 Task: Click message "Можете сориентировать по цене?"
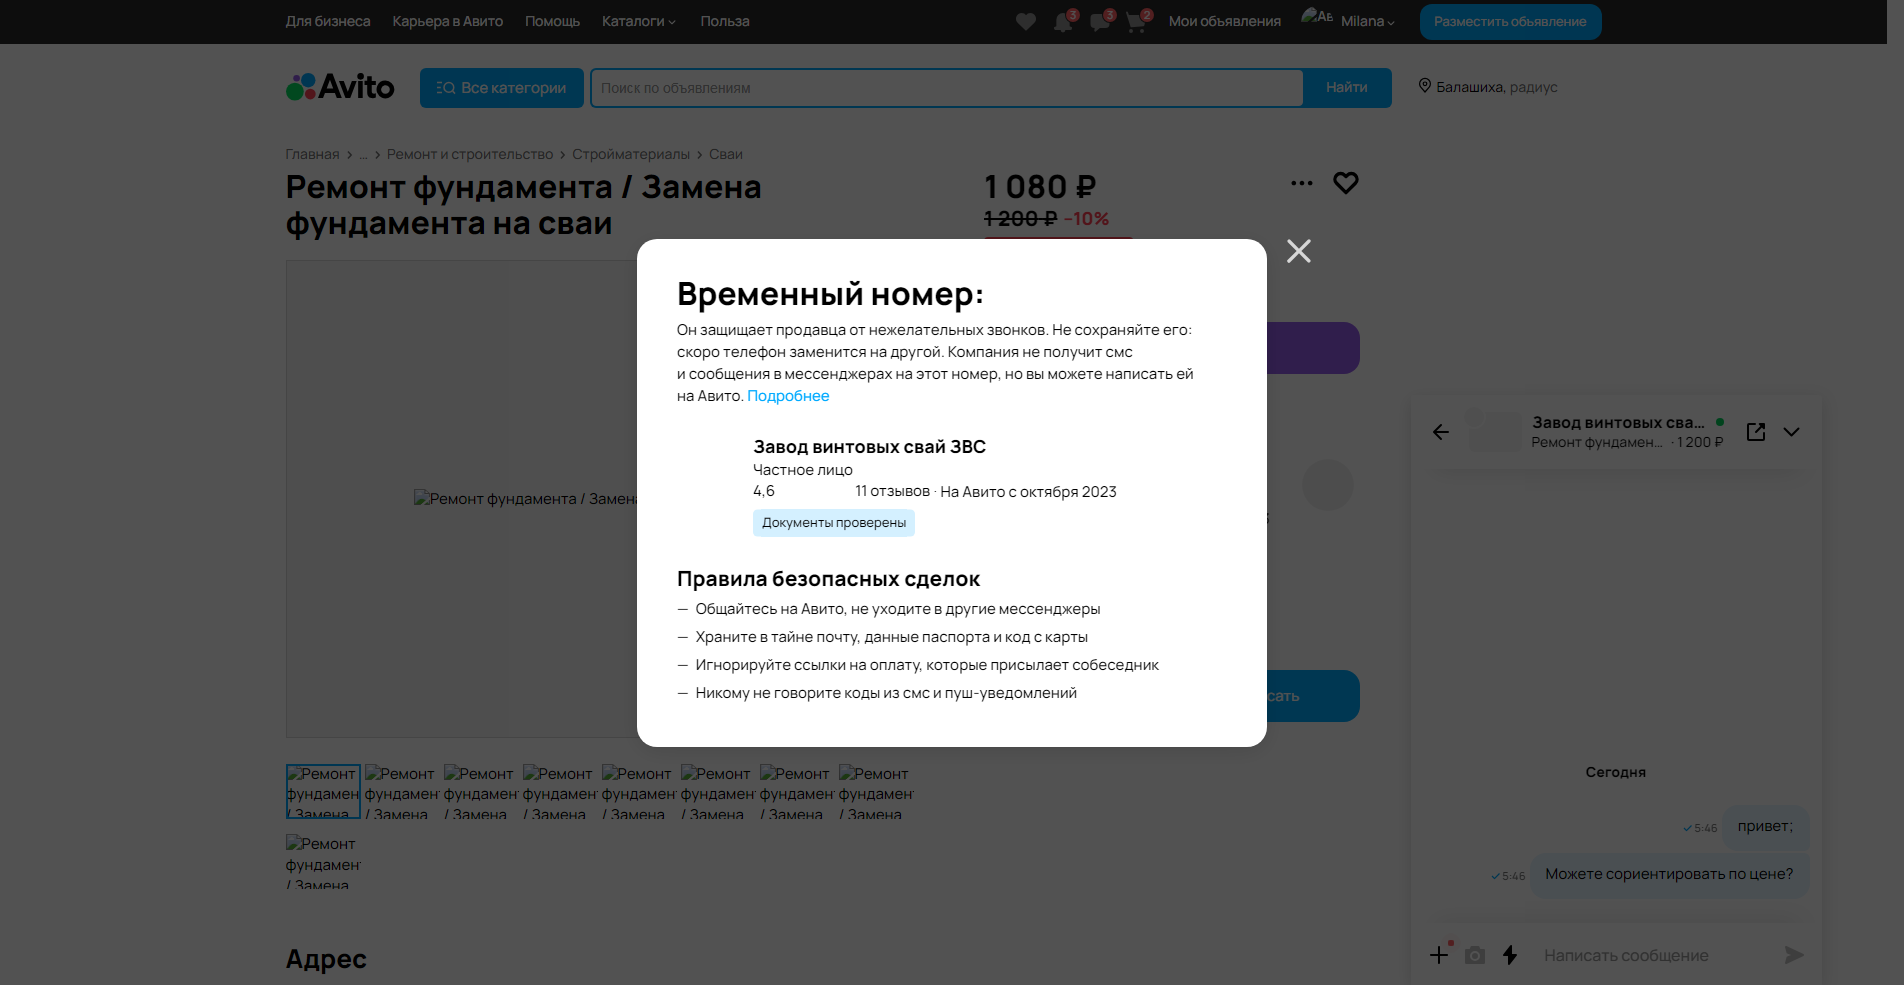1669,875
